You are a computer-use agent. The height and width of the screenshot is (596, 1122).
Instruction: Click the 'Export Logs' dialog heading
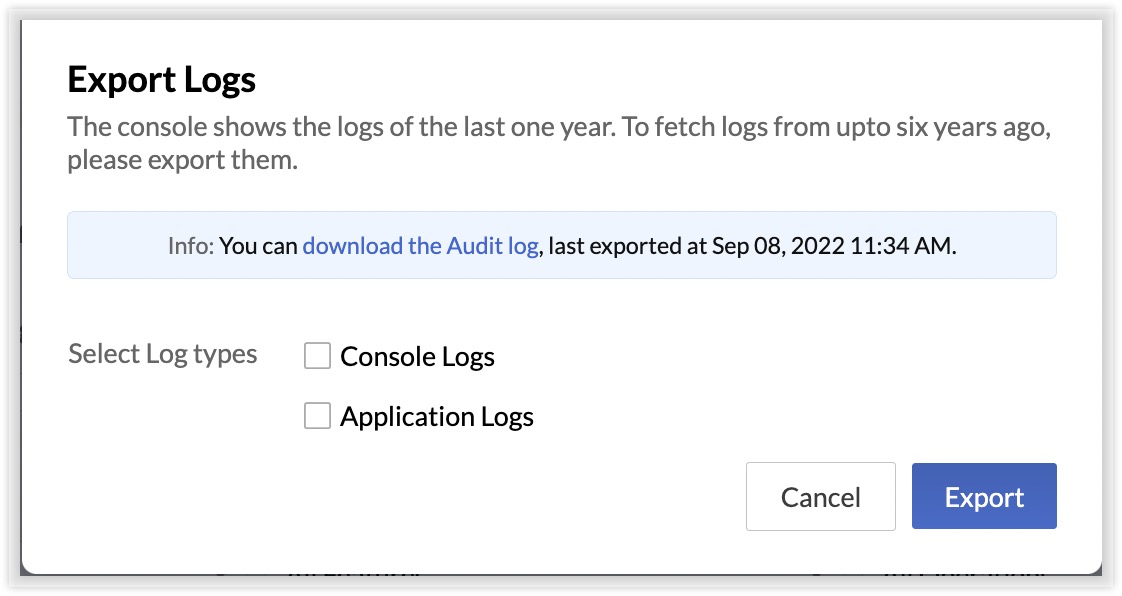pyautogui.click(x=162, y=79)
